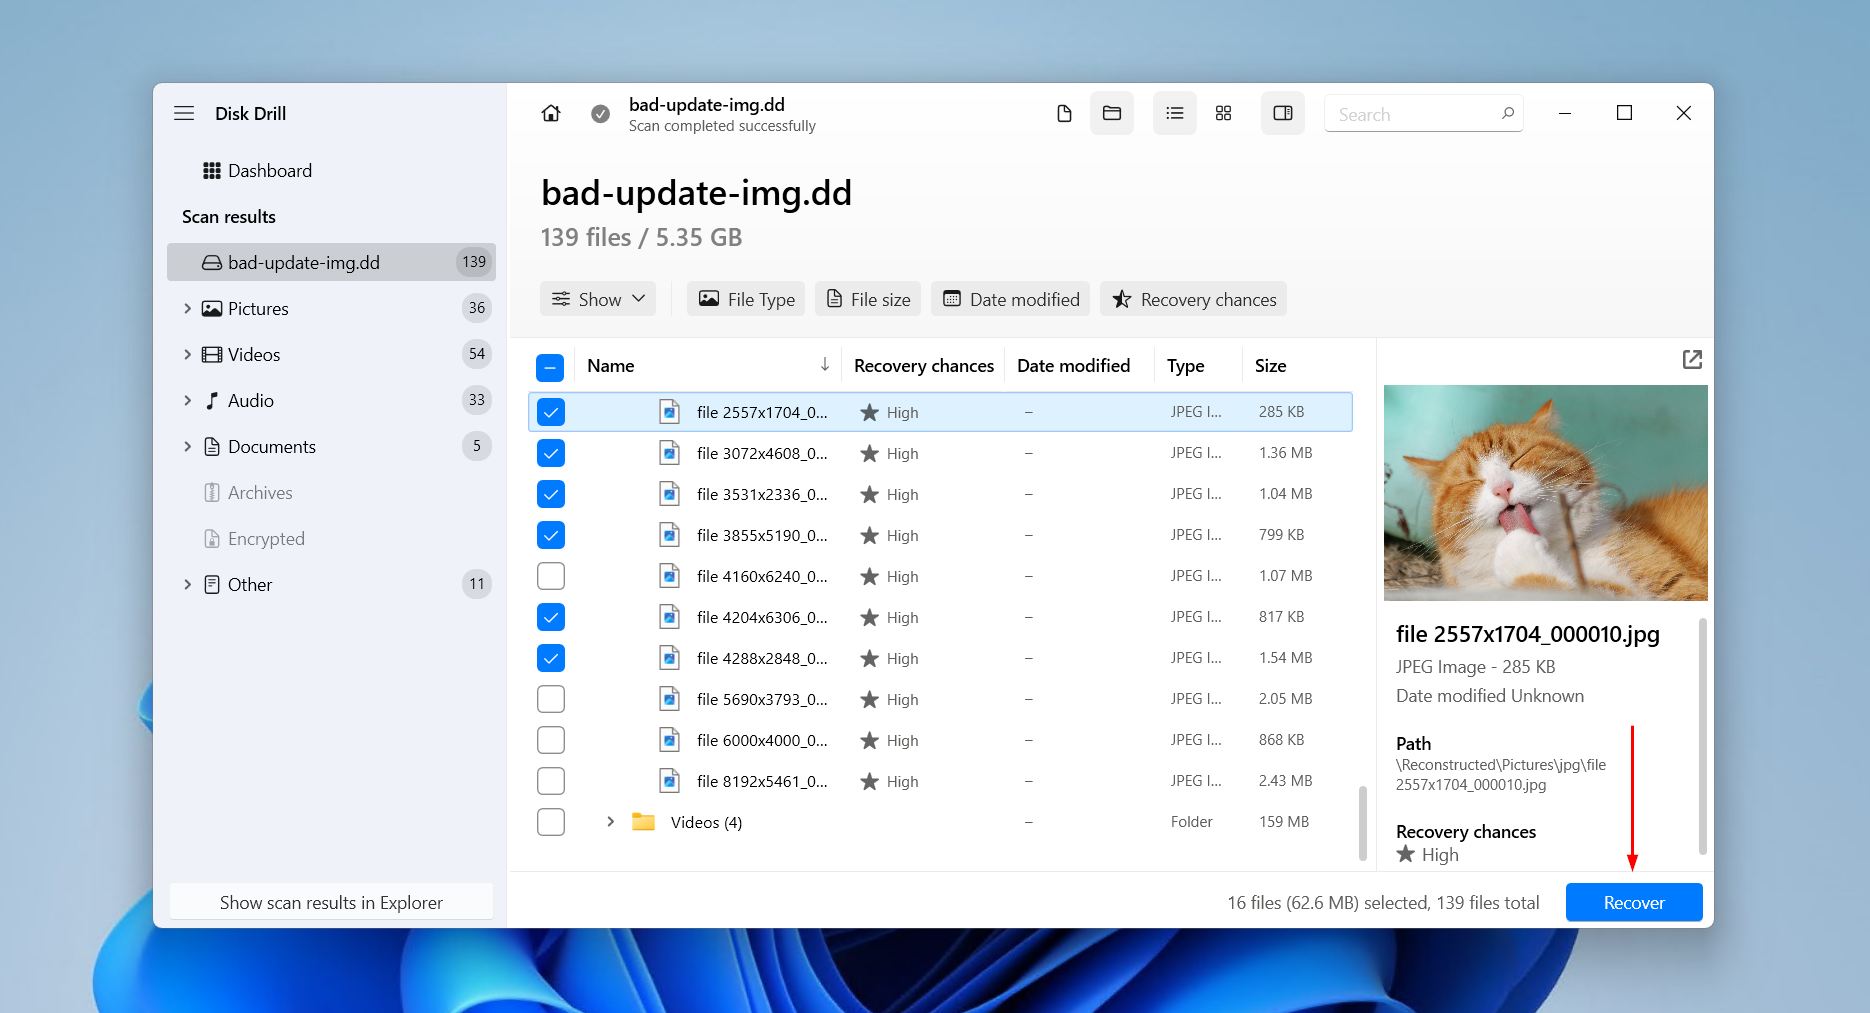Screen dimensions: 1870x1013
Task: Click JPEG icon of file 3072x4608
Action: coord(670,453)
